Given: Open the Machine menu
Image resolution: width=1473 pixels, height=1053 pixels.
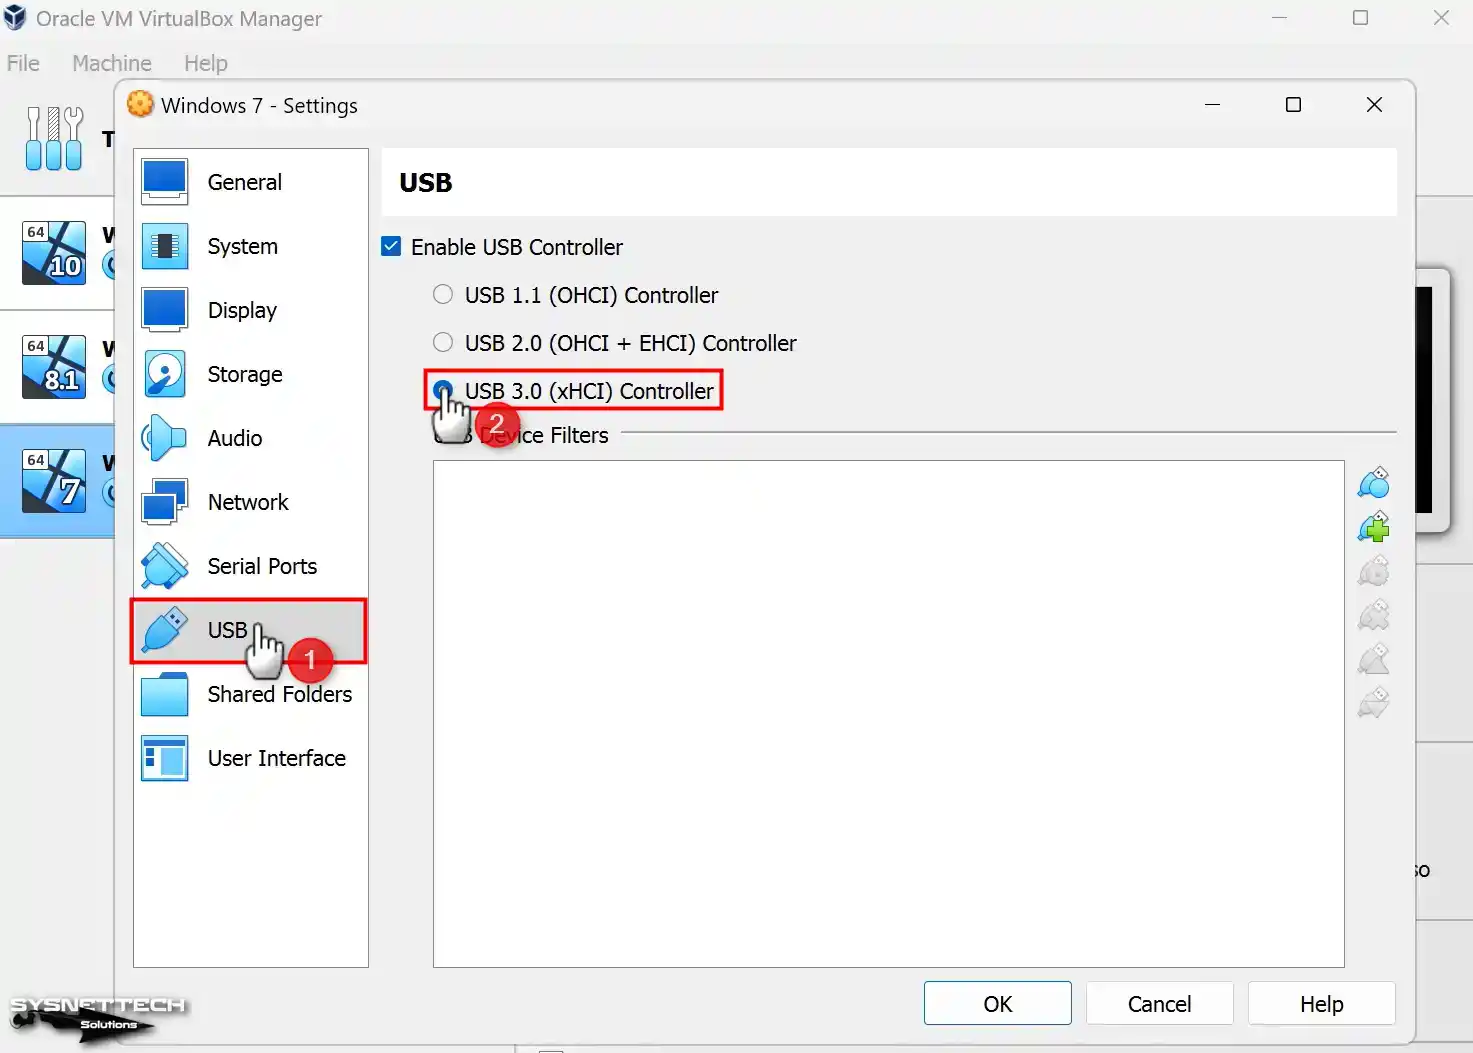Looking at the screenshot, I should (112, 63).
